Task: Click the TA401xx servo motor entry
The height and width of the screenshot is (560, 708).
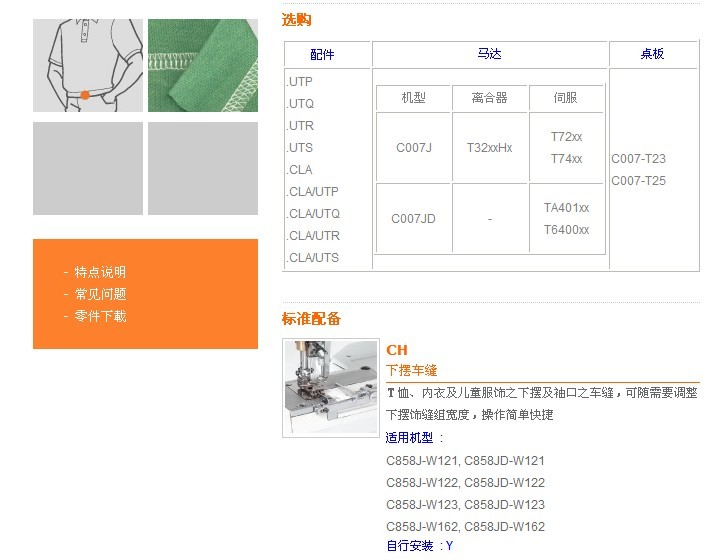Action: (567, 208)
